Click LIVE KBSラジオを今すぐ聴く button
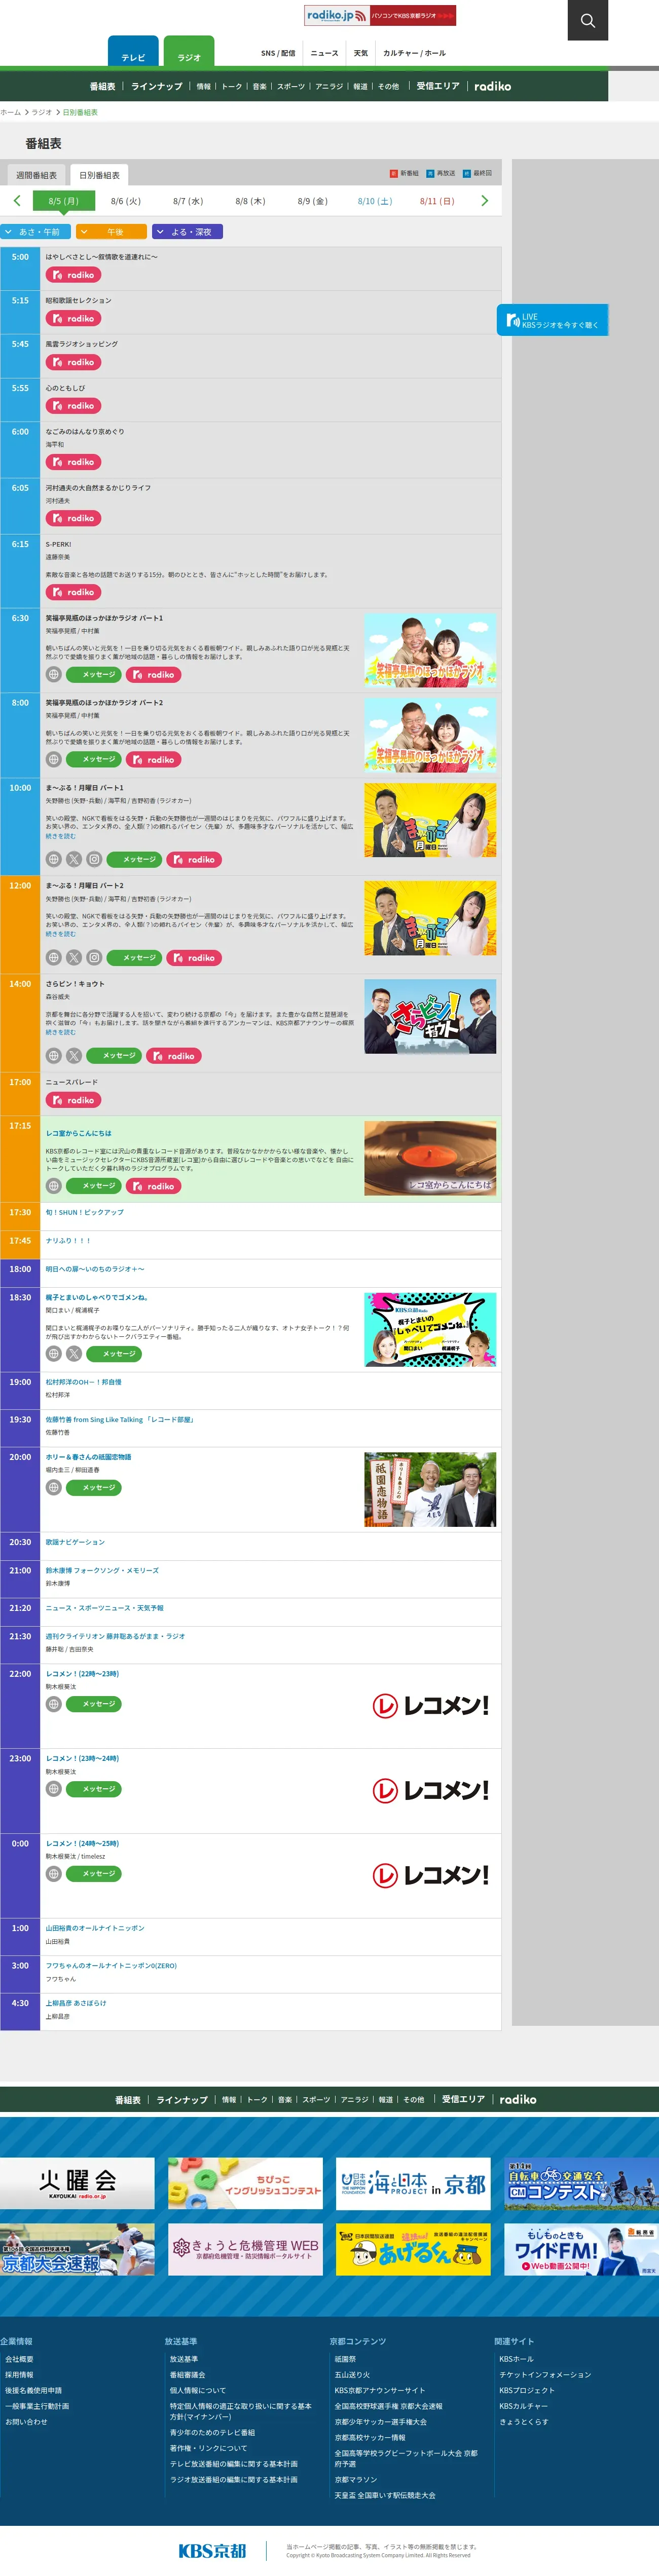659x2576 pixels. 552,320
